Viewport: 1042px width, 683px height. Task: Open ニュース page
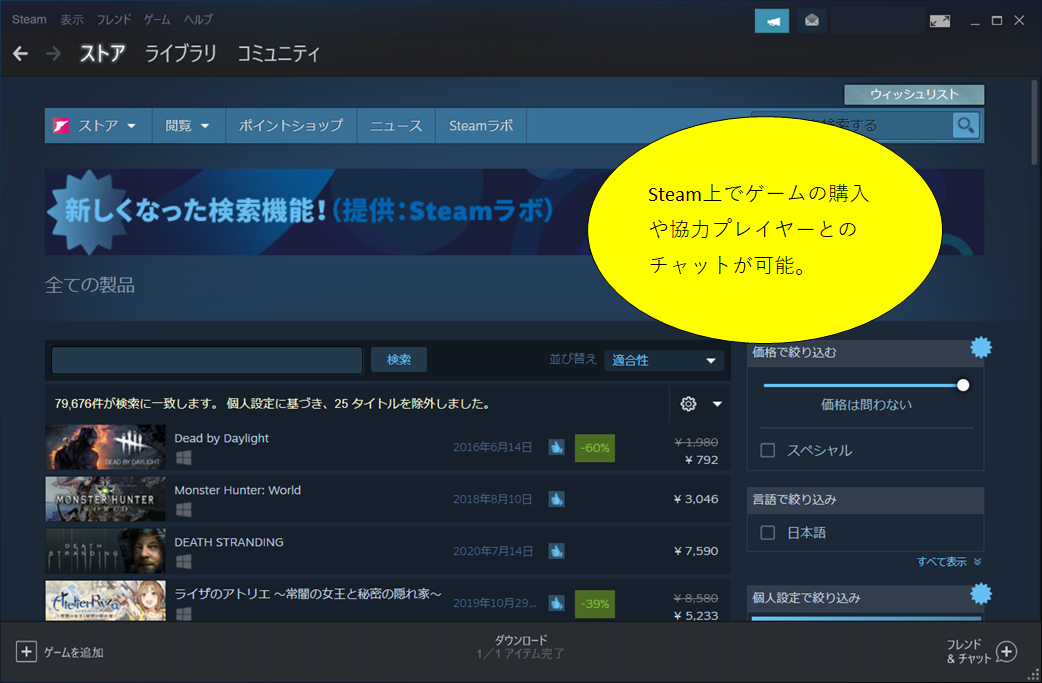coord(396,126)
